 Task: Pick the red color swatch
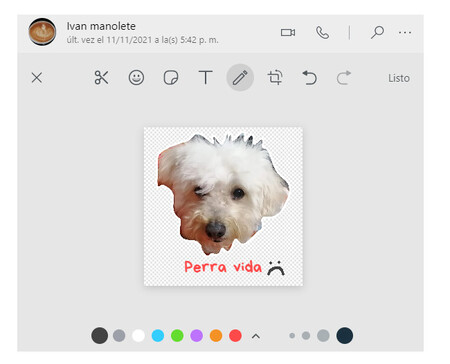(x=235, y=336)
